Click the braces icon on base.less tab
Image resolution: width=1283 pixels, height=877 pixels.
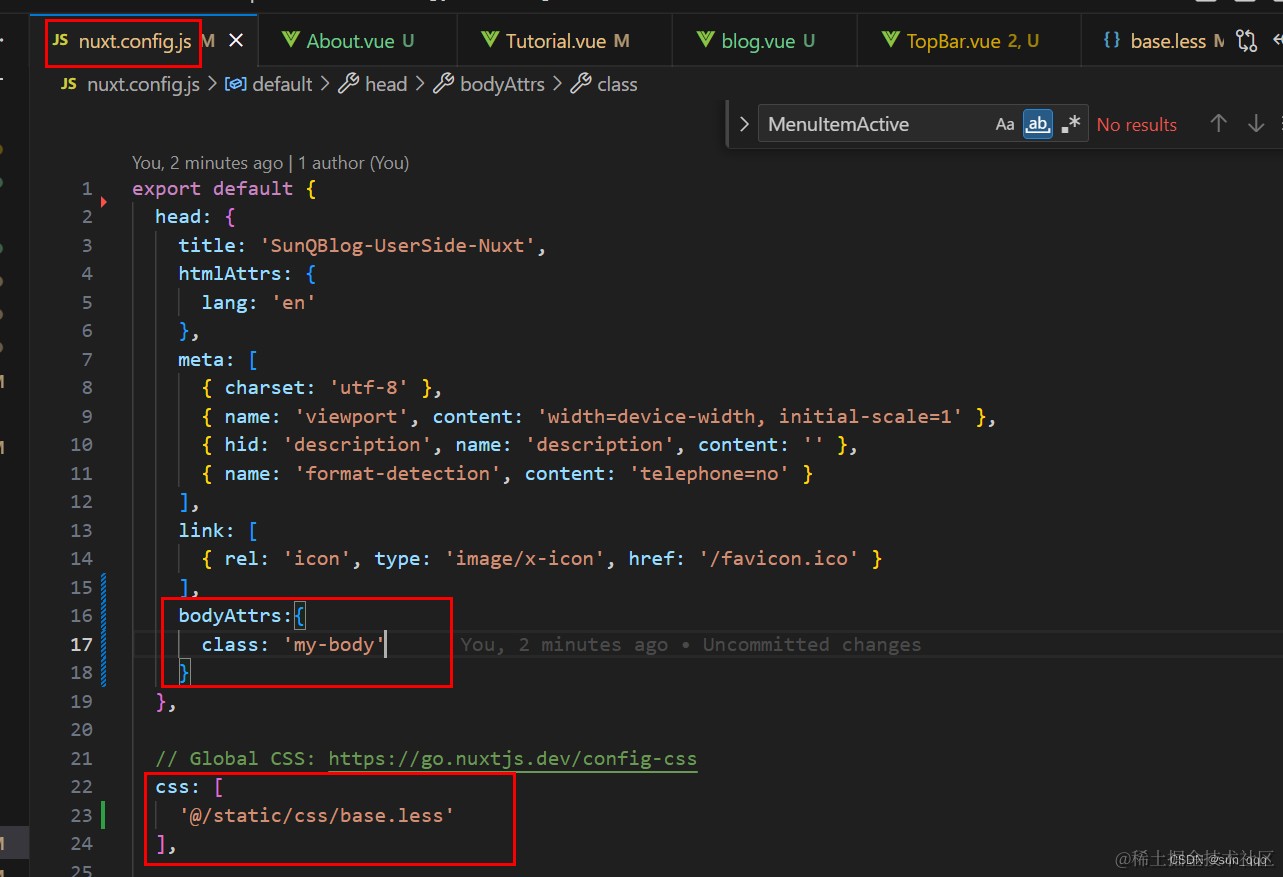click(1112, 41)
